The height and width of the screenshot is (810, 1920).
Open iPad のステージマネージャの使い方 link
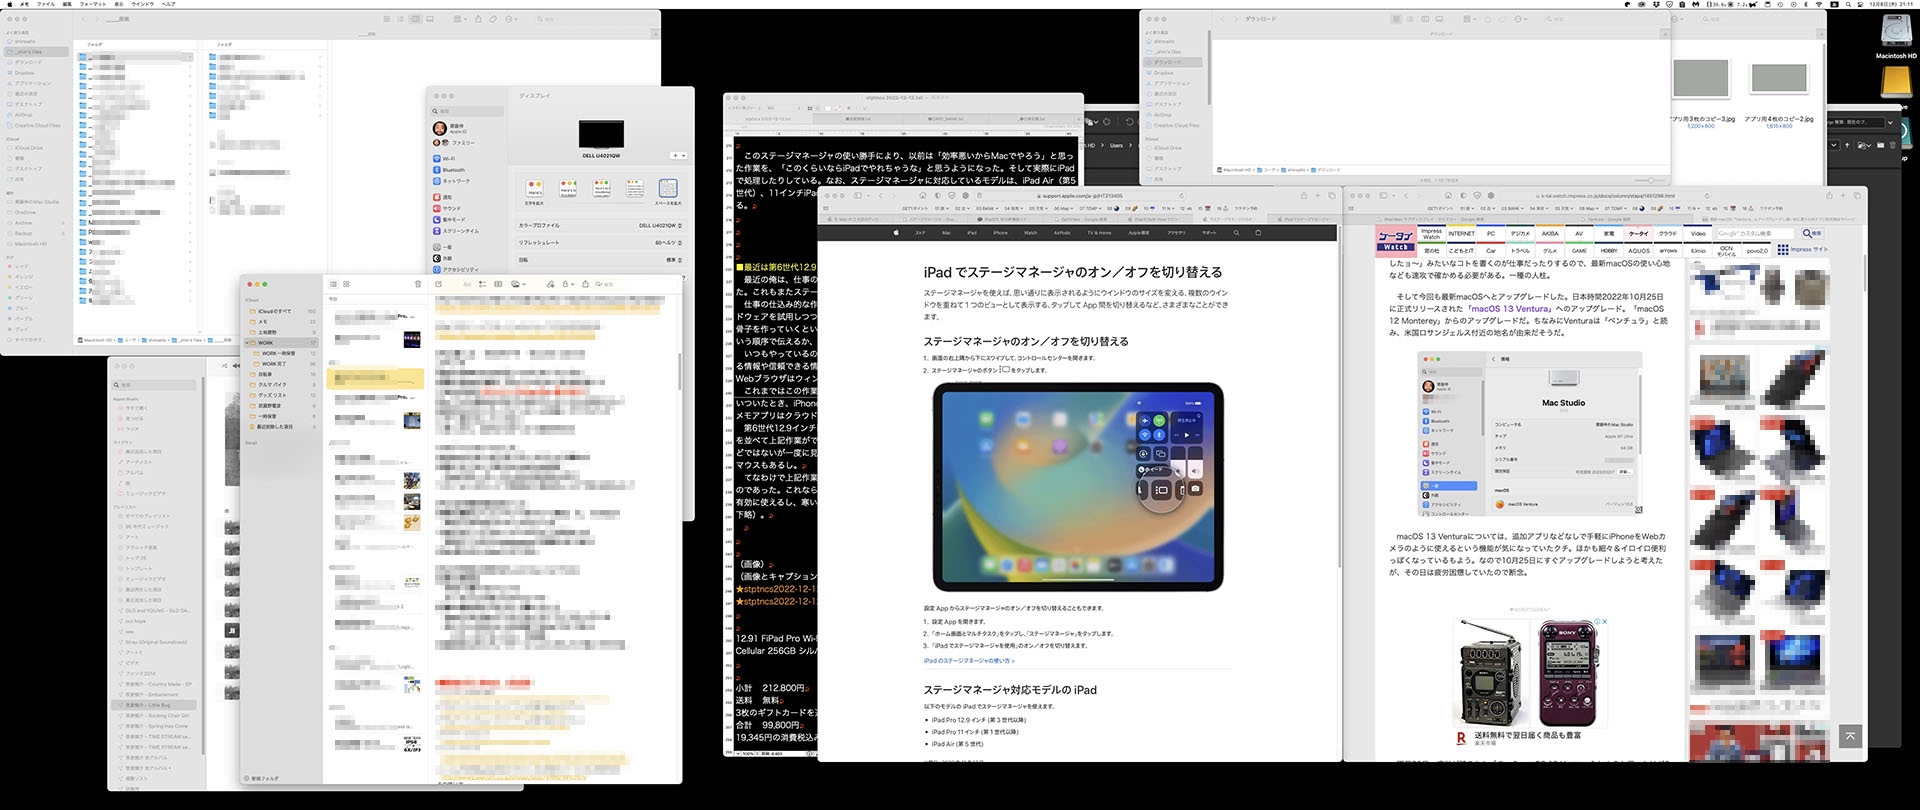(x=968, y=661)
